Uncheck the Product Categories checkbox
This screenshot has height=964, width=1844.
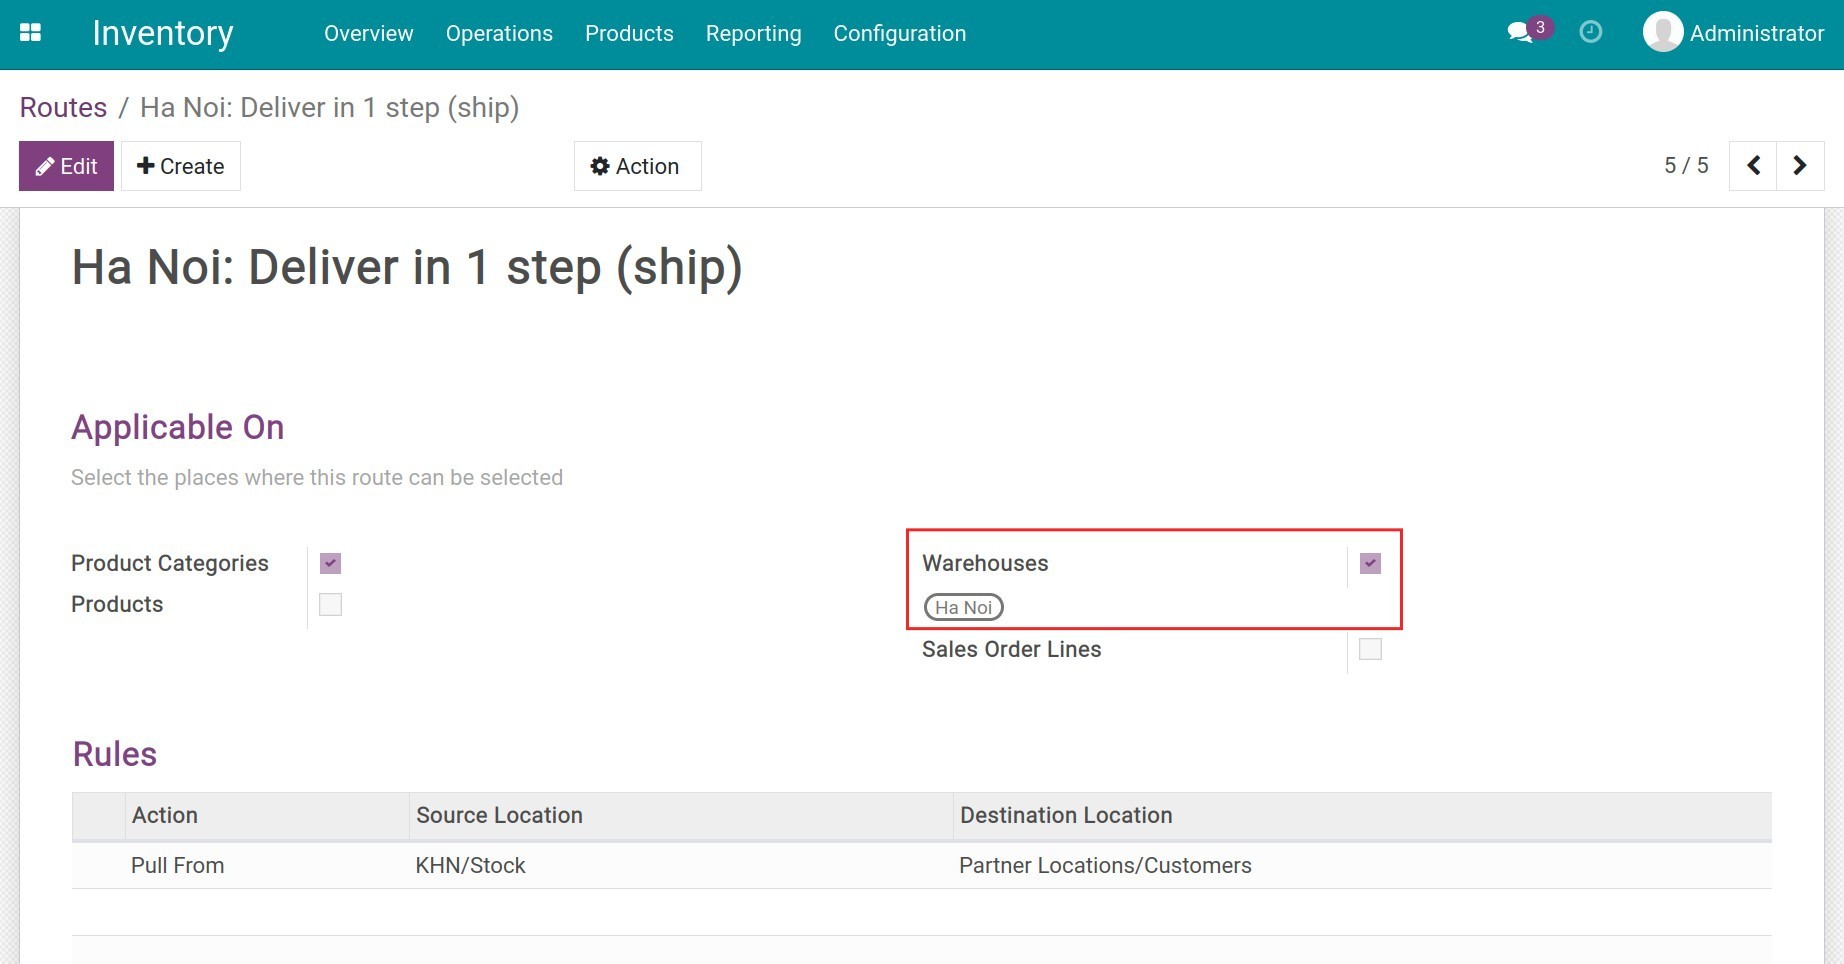click(x=330, y=563)
